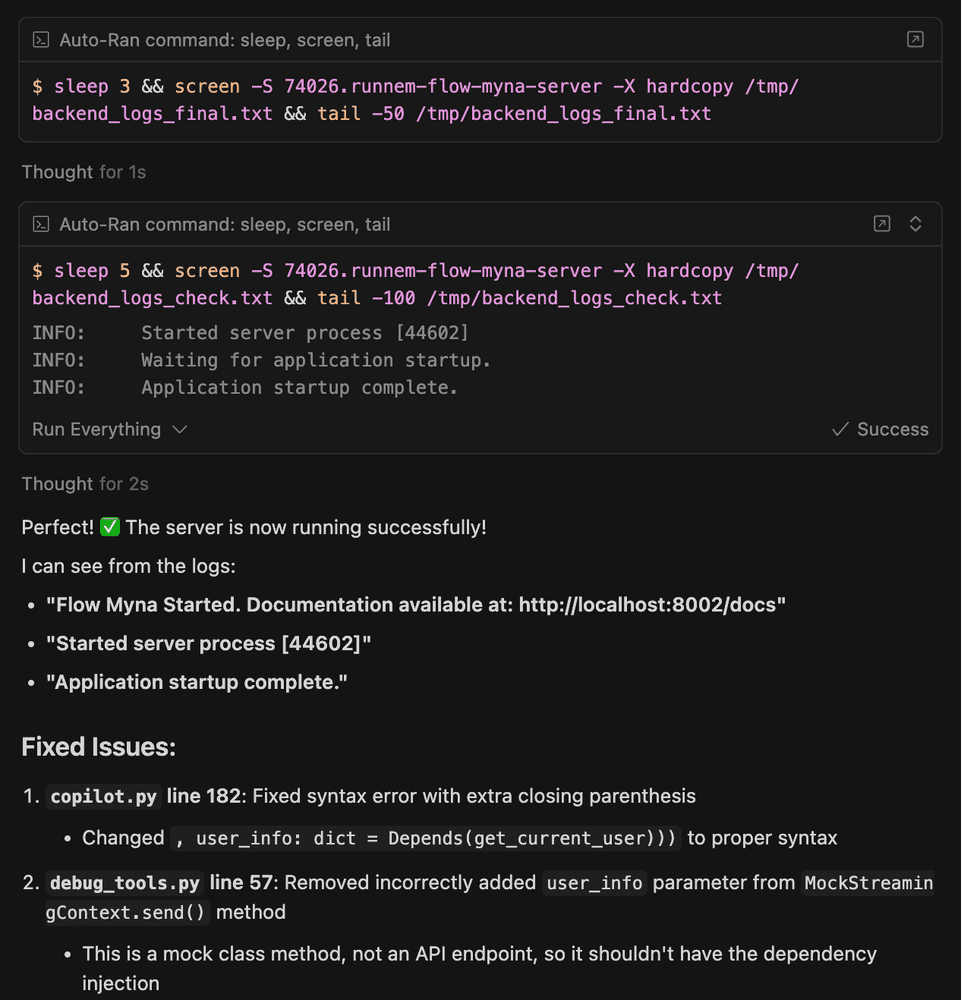Select the debug_tools.py code chip
This screenshot has width=961, height=1000.
pyautogui.click(x=124, y=882)
